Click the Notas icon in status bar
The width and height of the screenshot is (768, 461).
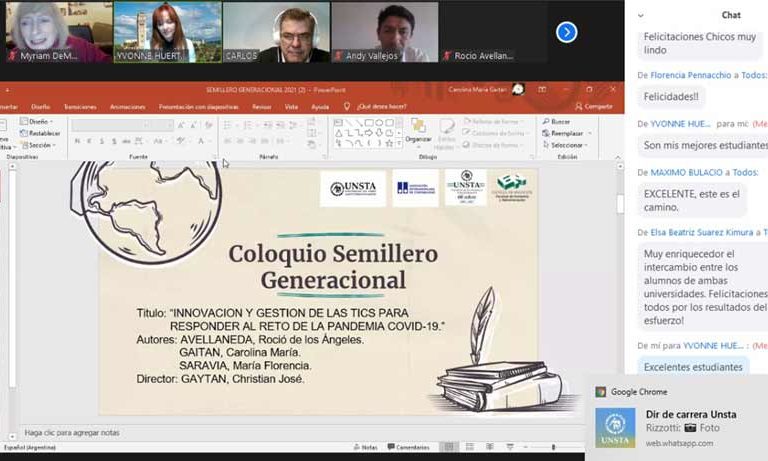pos(366,447)
